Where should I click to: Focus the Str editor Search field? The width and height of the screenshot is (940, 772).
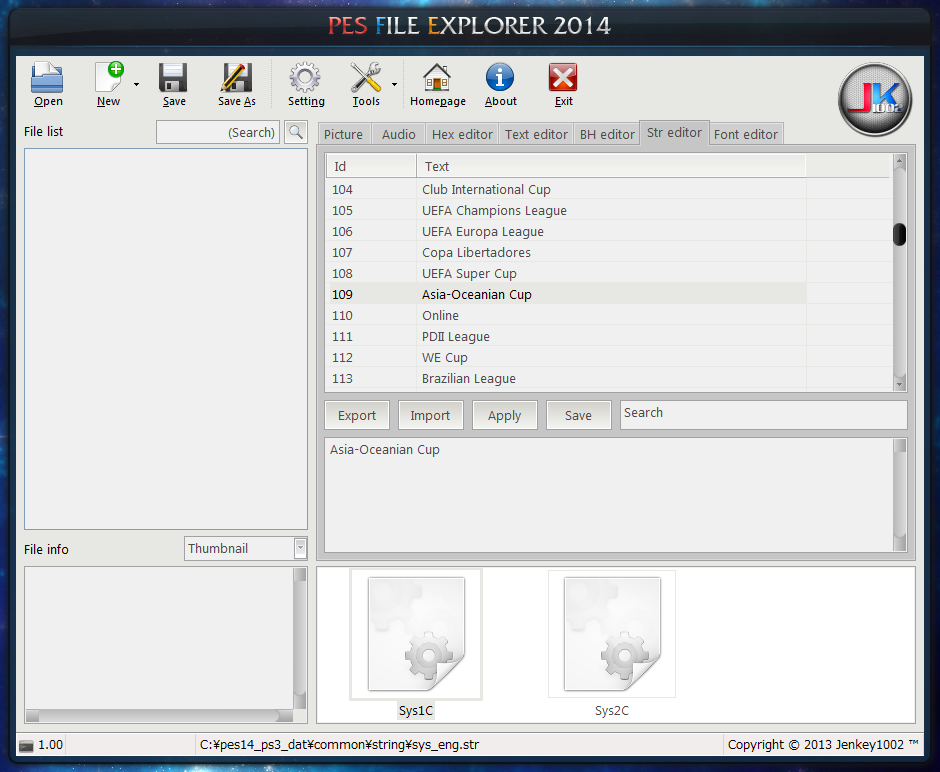(763, 414)
